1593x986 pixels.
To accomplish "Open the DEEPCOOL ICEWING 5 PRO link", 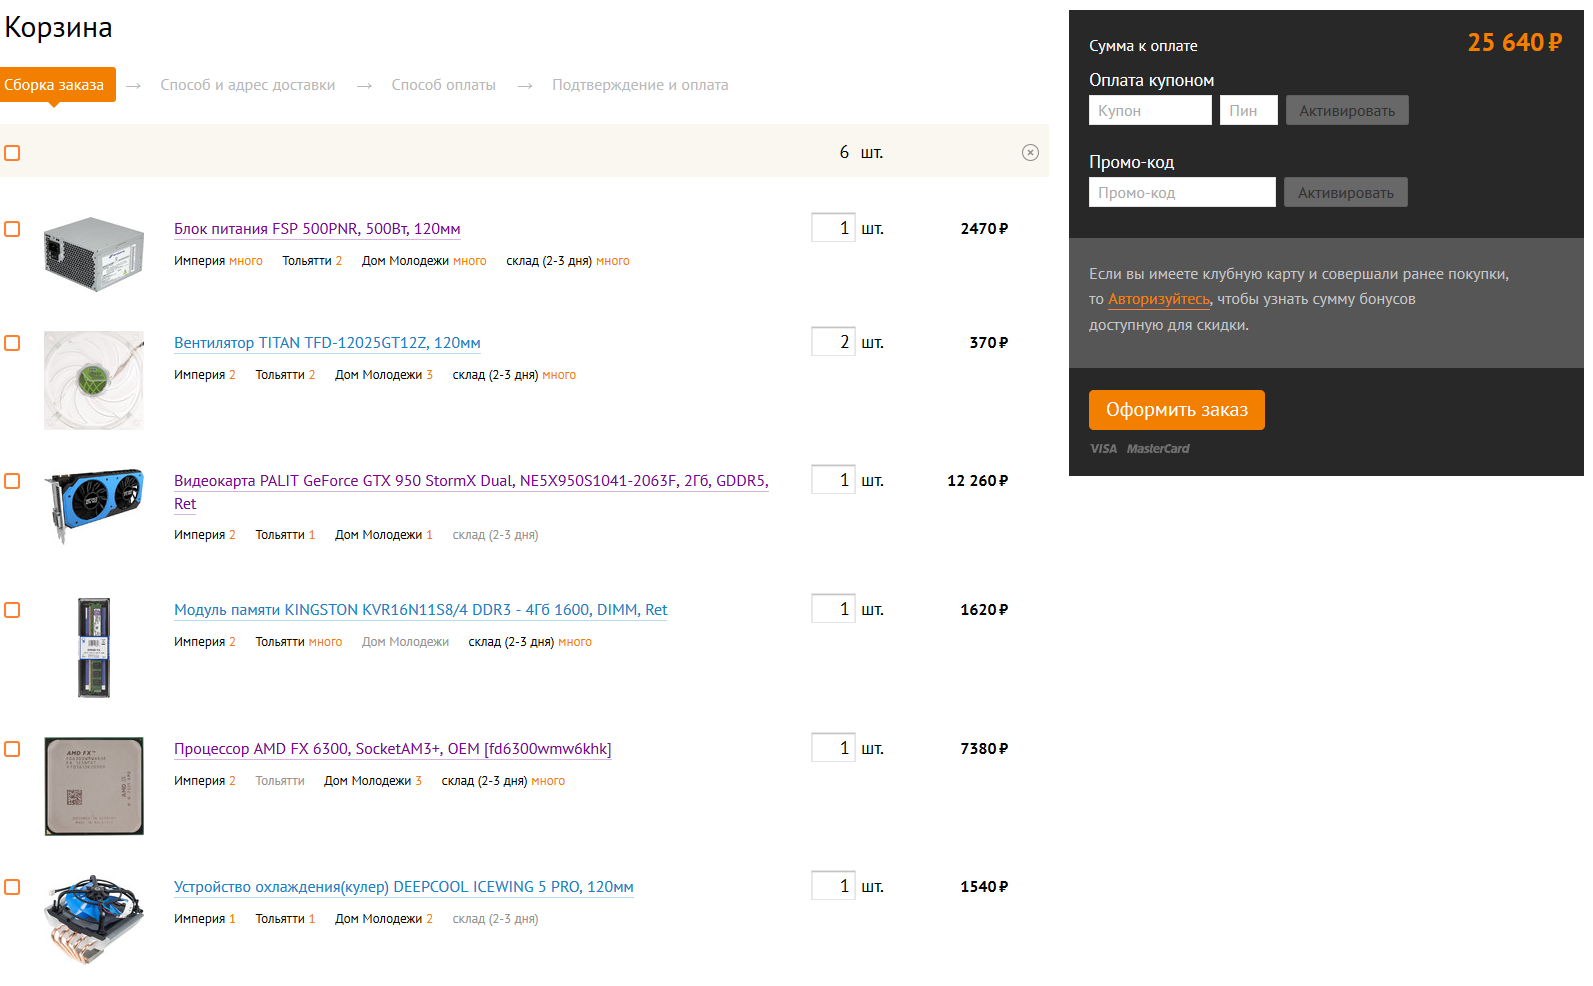I will (404, 887).
